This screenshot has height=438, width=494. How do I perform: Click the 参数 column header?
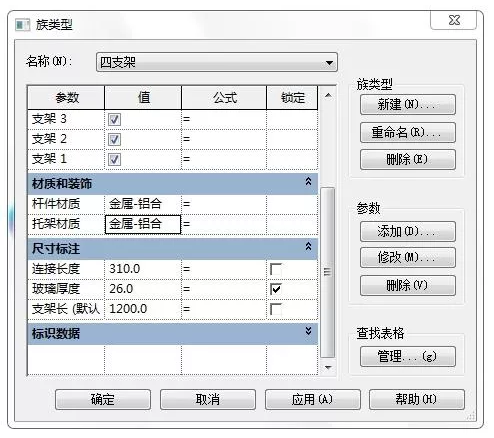66,98
